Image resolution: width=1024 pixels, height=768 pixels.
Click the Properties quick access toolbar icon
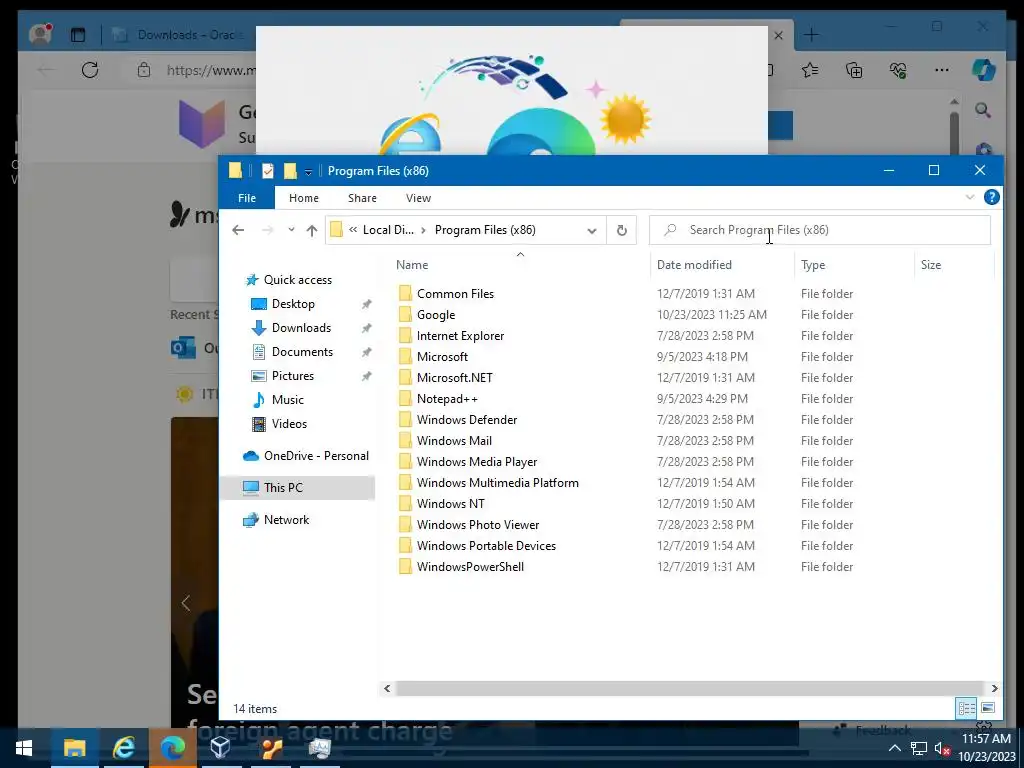click(268, 171)
